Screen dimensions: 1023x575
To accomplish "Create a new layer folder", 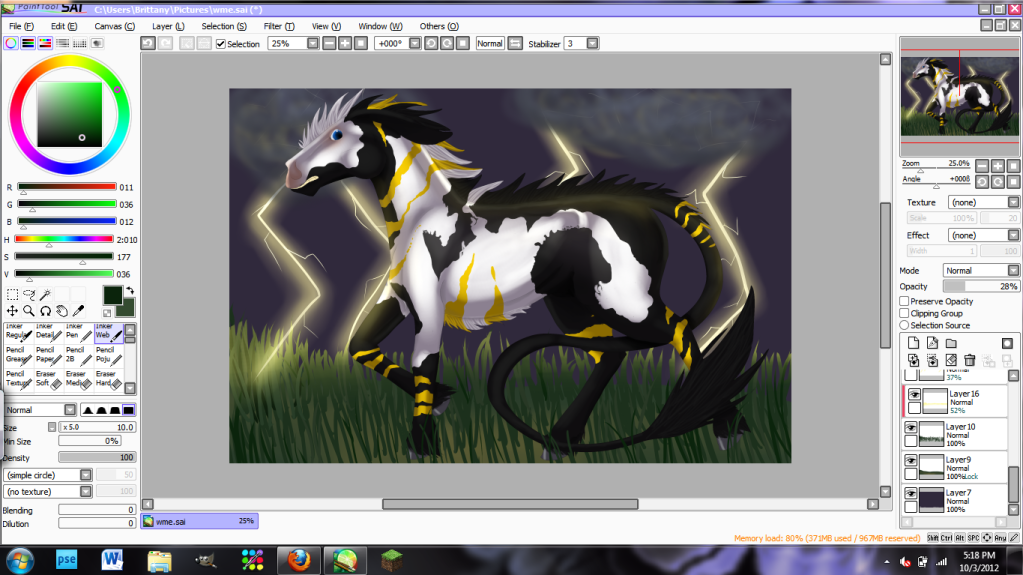I will (x=951, y=343).
